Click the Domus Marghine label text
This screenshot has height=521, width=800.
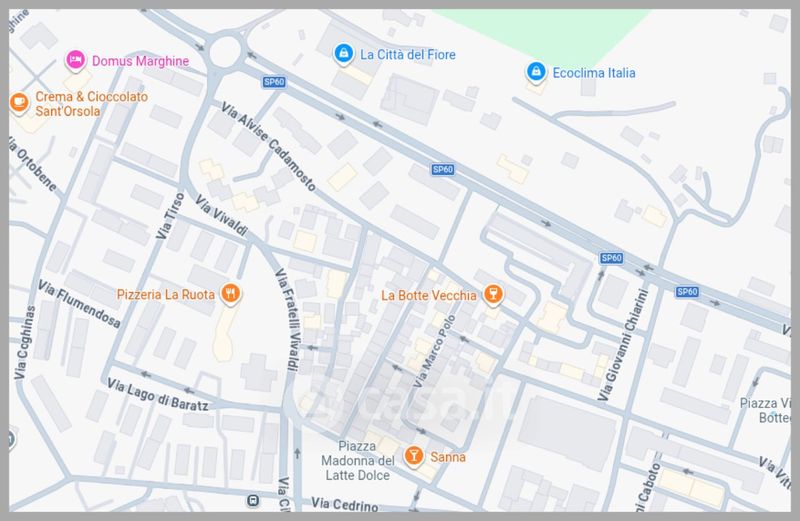pyautogui.click(x=140, y=61)
